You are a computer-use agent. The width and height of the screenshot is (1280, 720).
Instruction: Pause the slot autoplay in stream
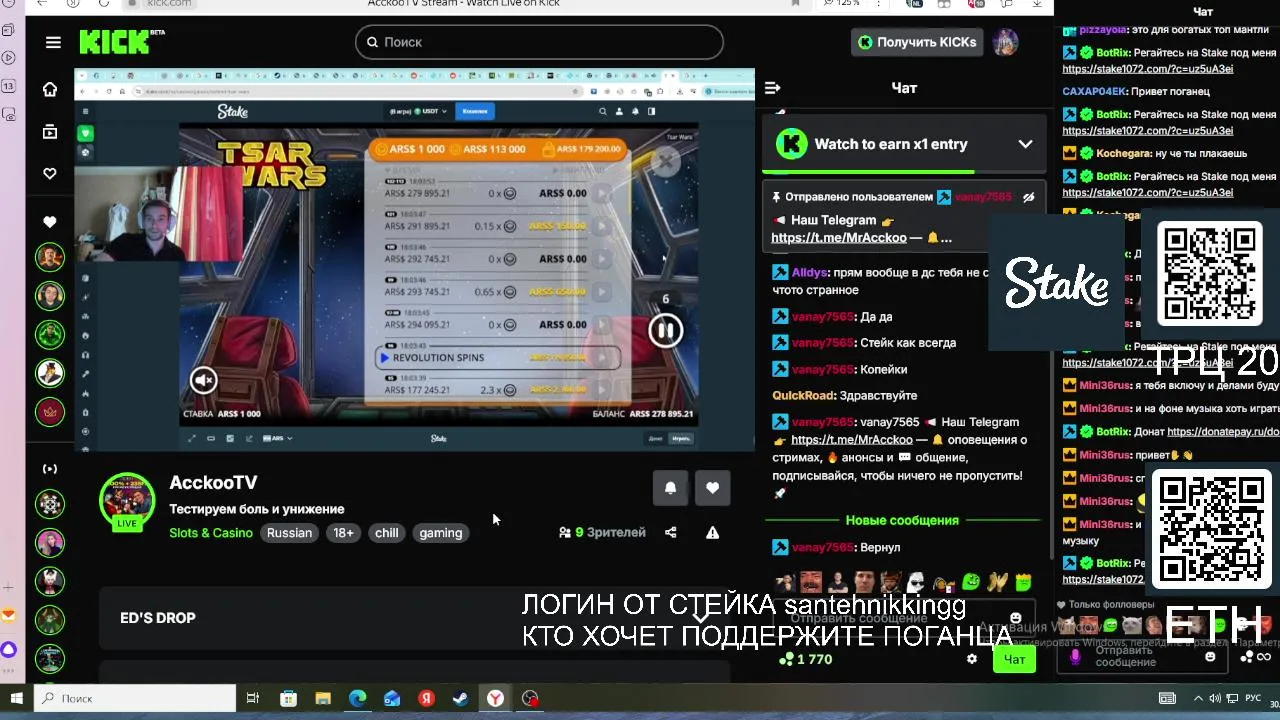[x=665, y=330]
